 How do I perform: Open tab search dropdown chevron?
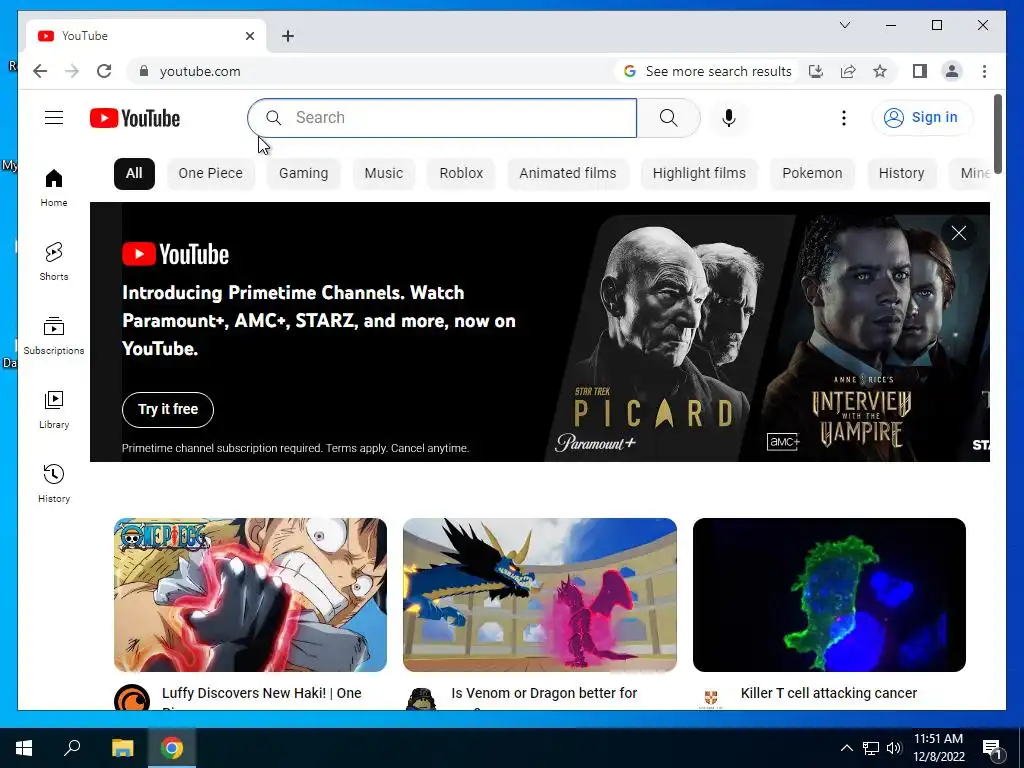(x=844, y=25)
